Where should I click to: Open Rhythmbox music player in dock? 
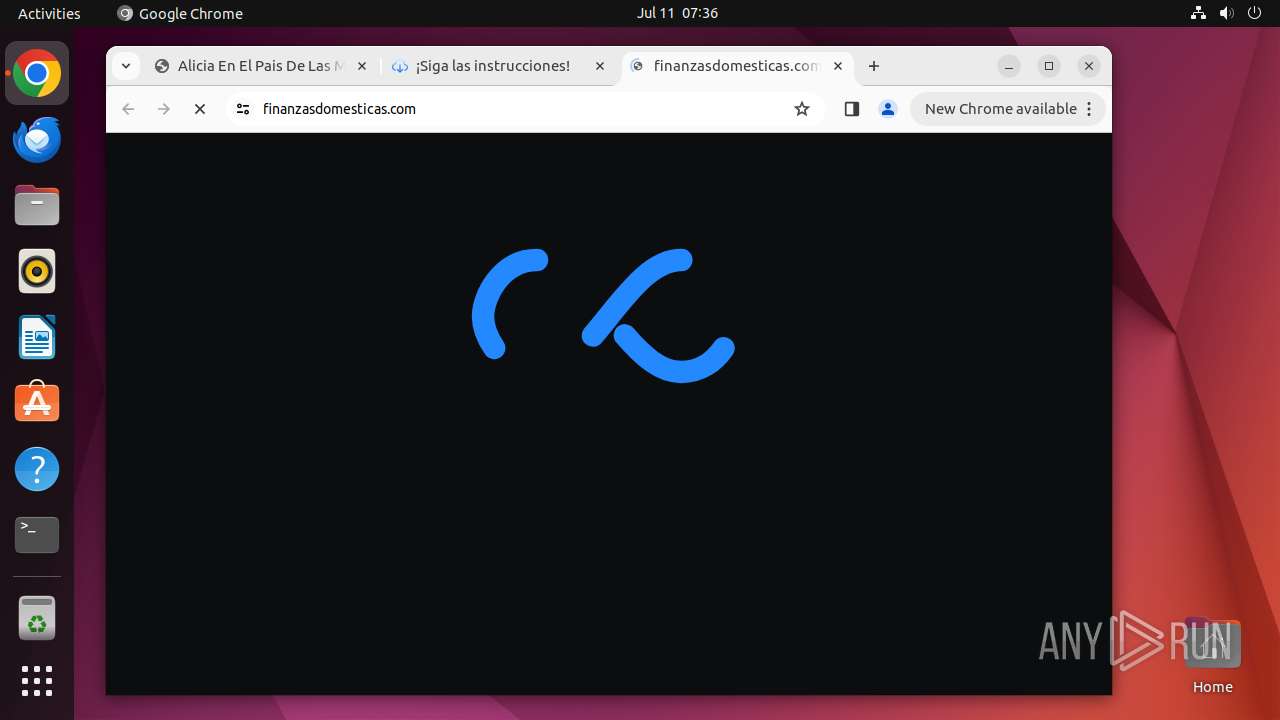(37, 272)
